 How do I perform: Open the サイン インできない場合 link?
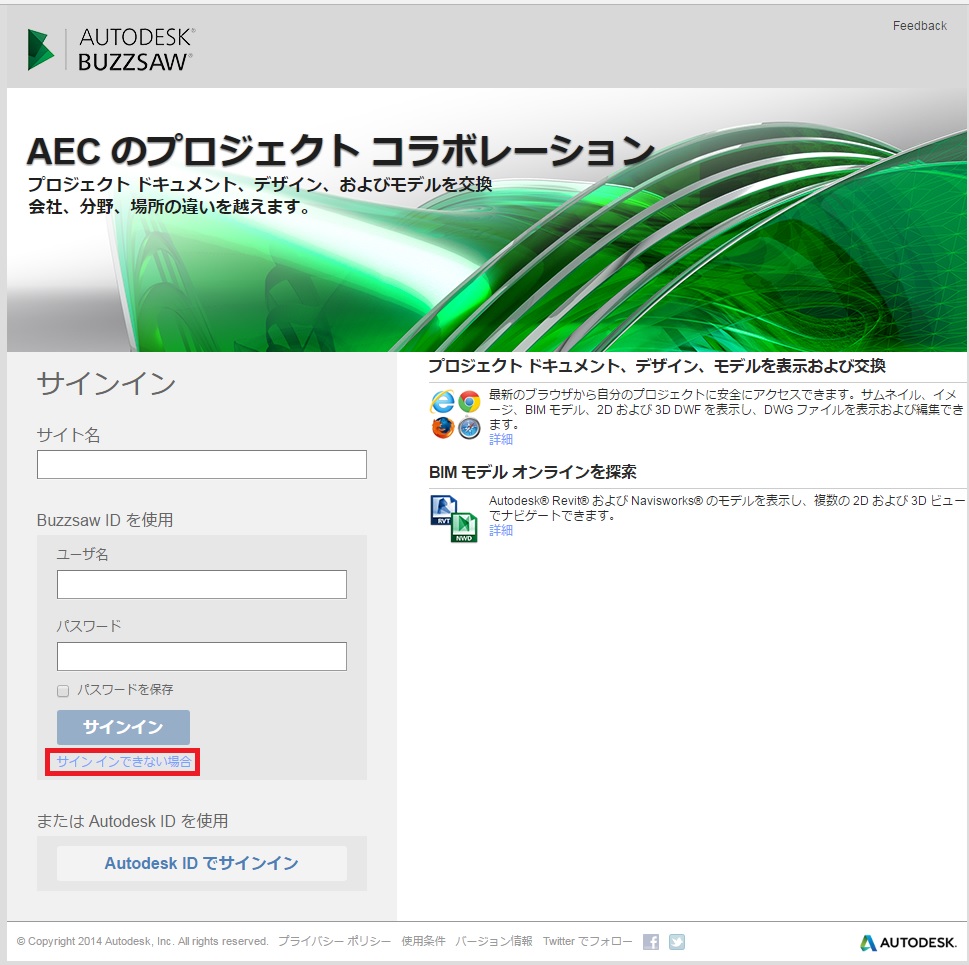tap(124, 761)
